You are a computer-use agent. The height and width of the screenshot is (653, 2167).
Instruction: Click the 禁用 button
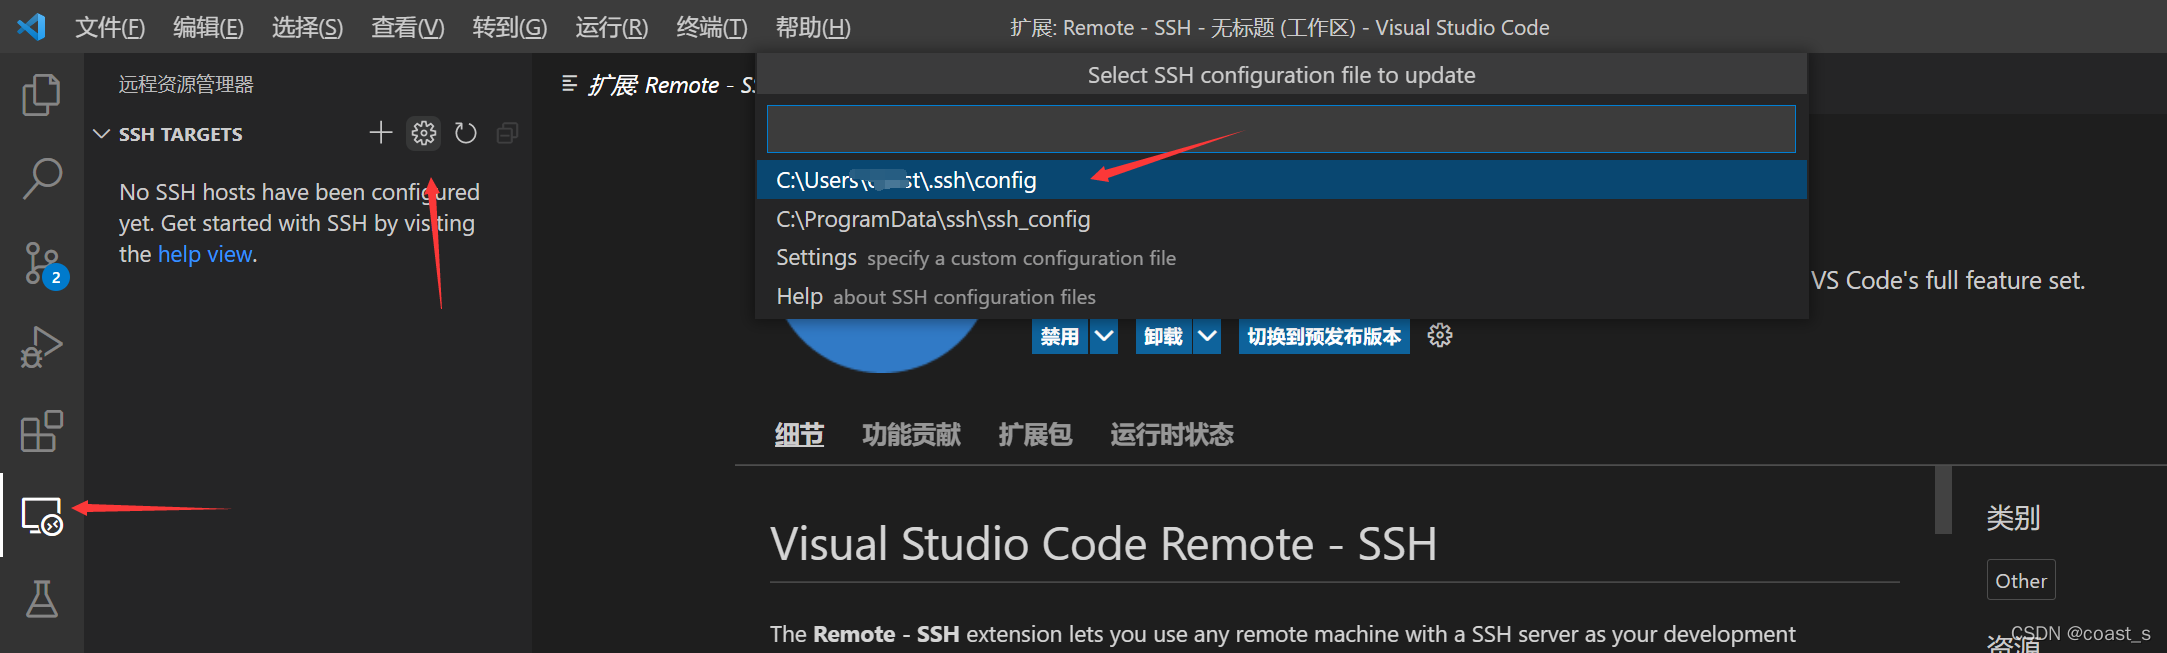[1059, 336]
